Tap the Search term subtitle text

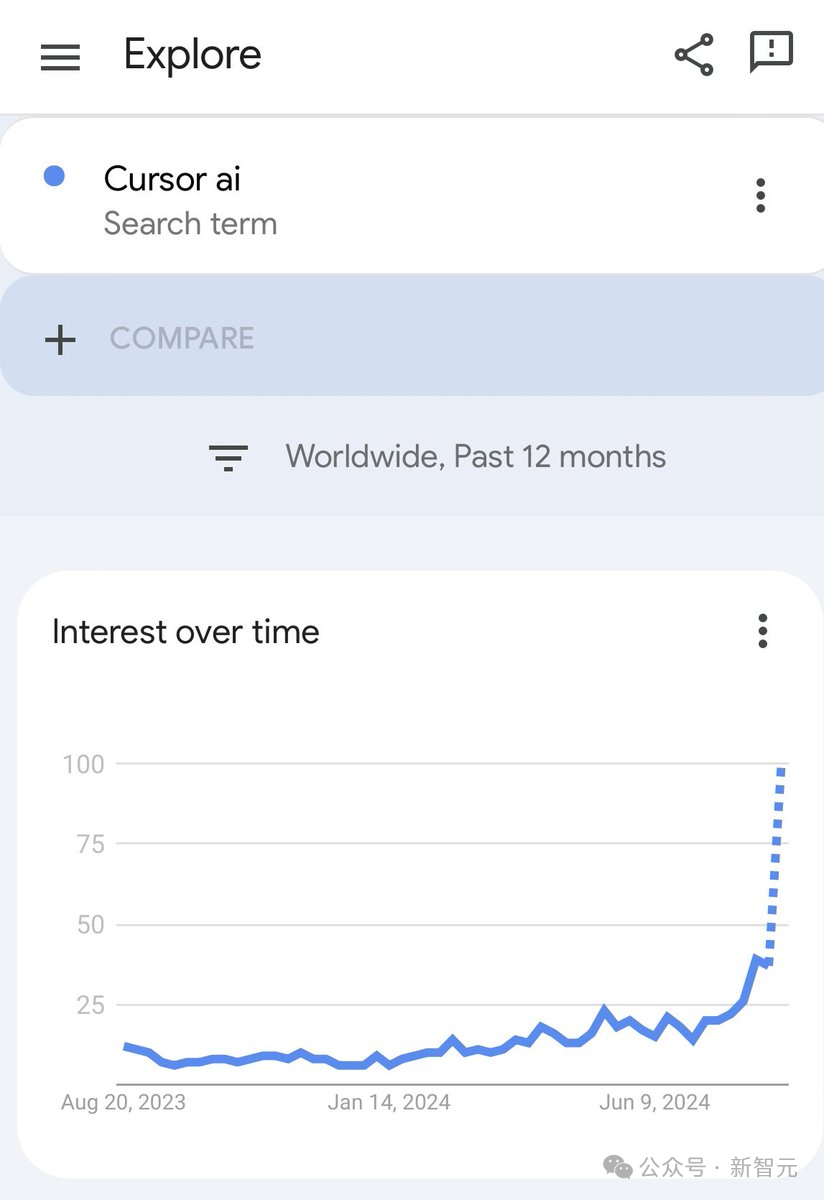[x=190, y=224]
